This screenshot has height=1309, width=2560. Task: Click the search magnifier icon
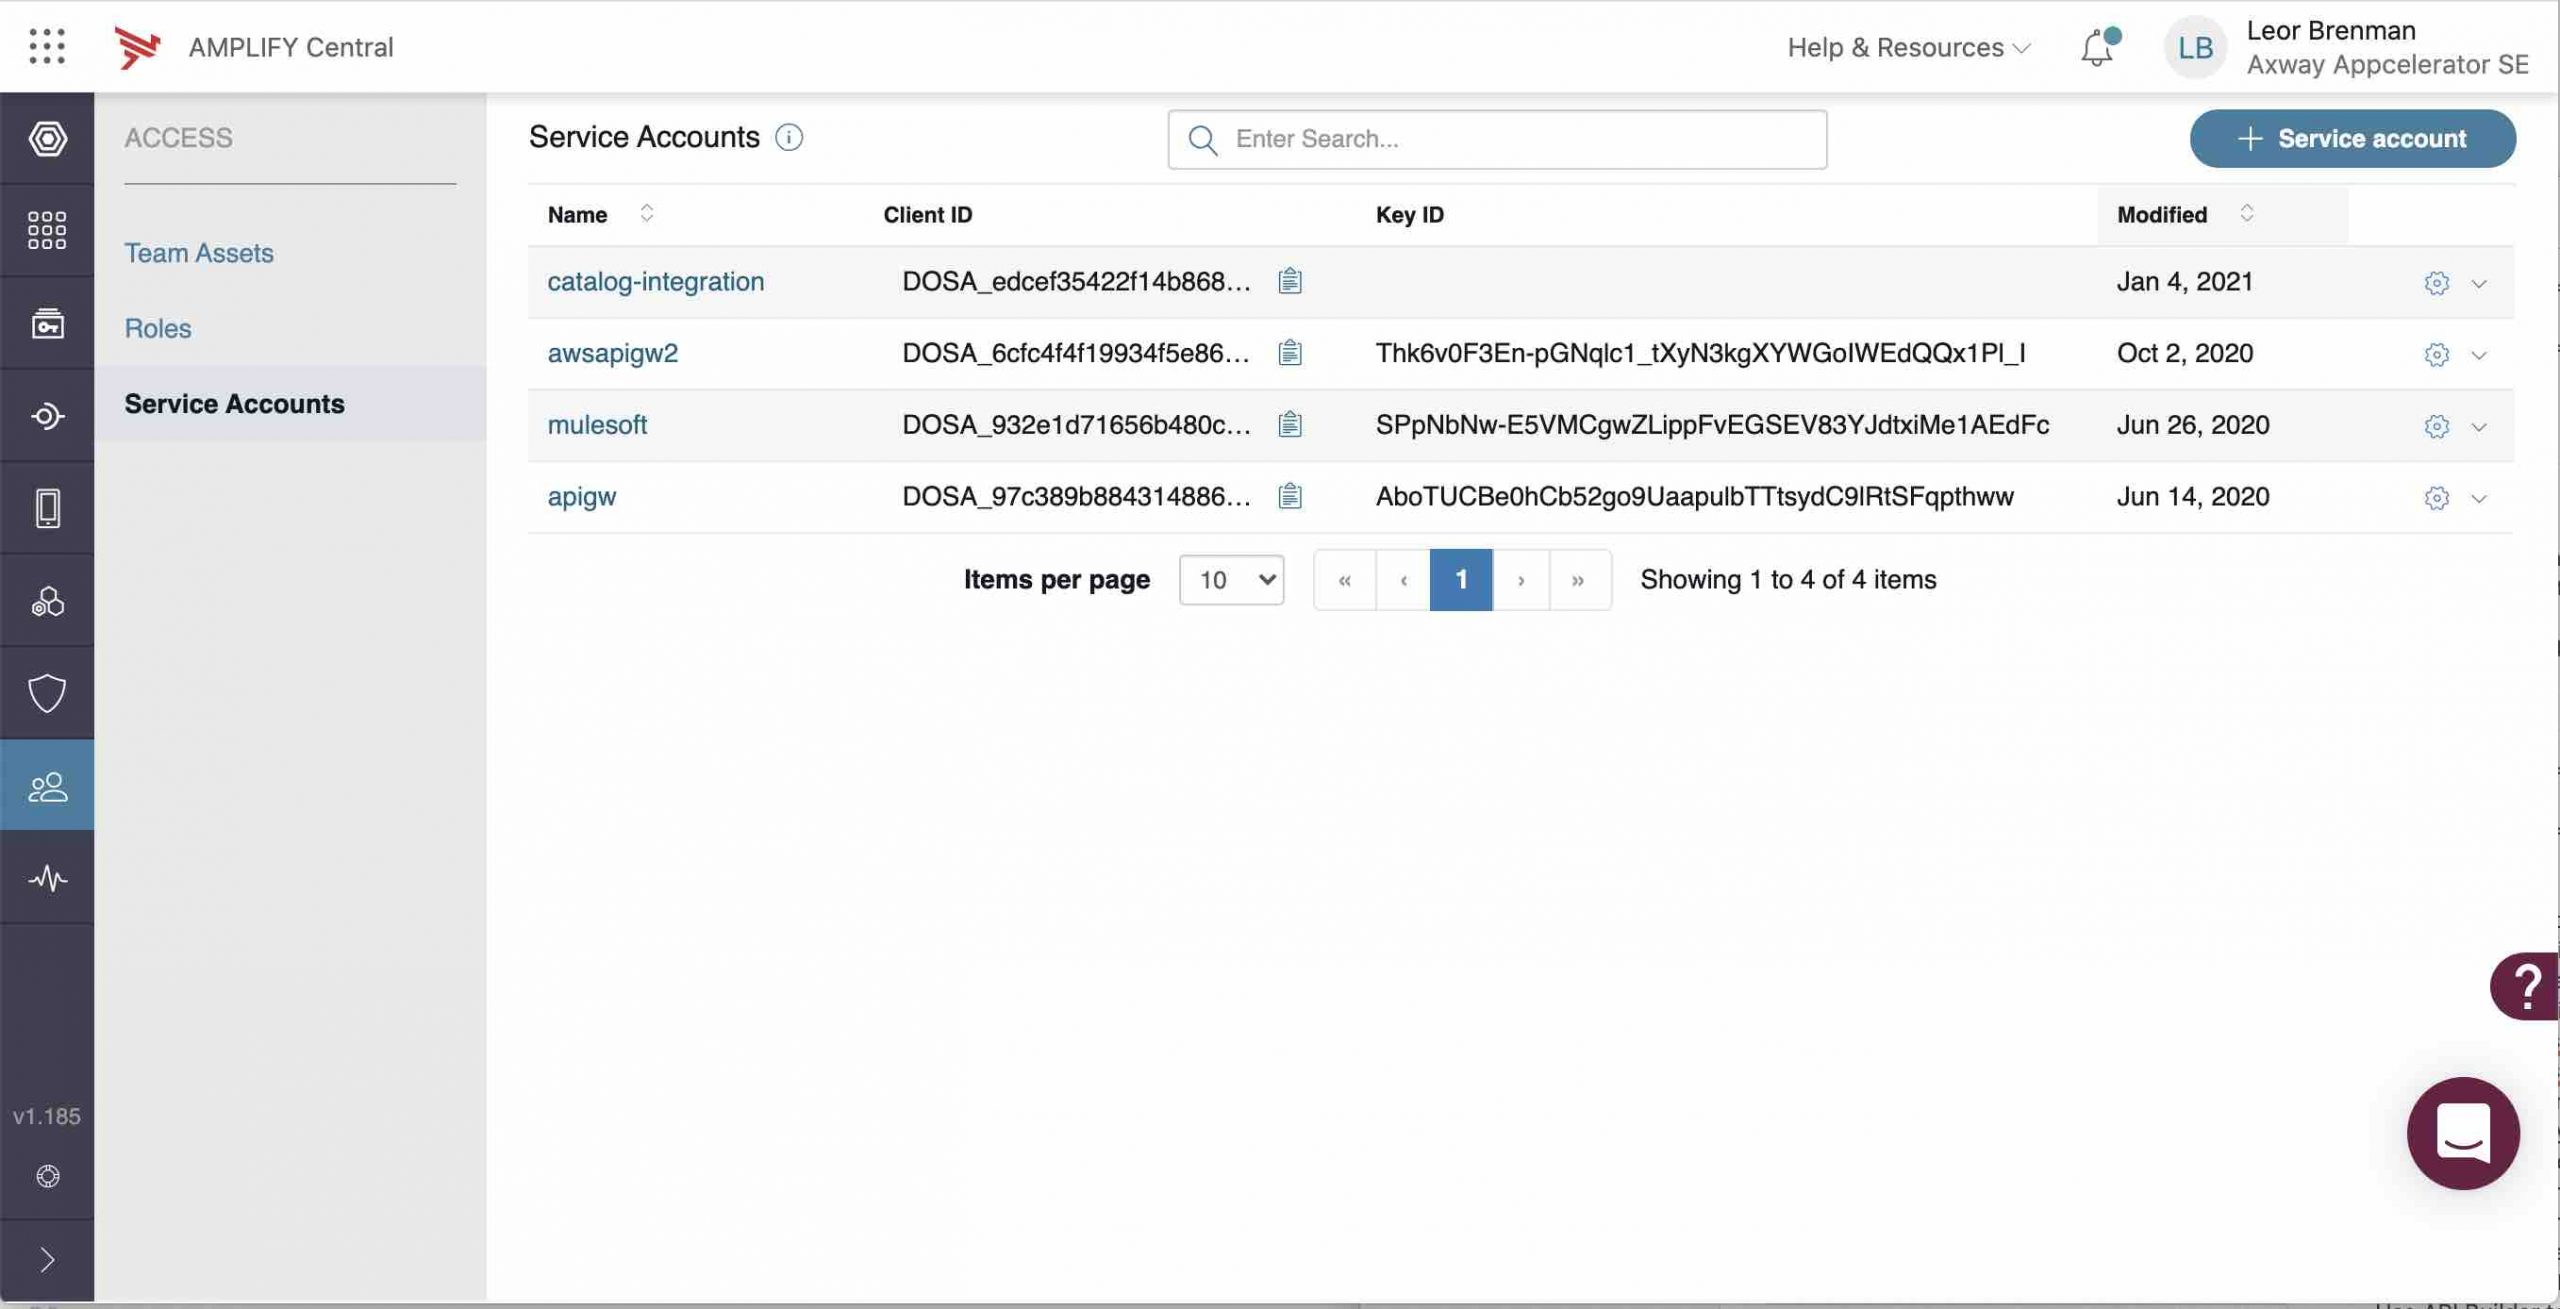[1203, 140]
